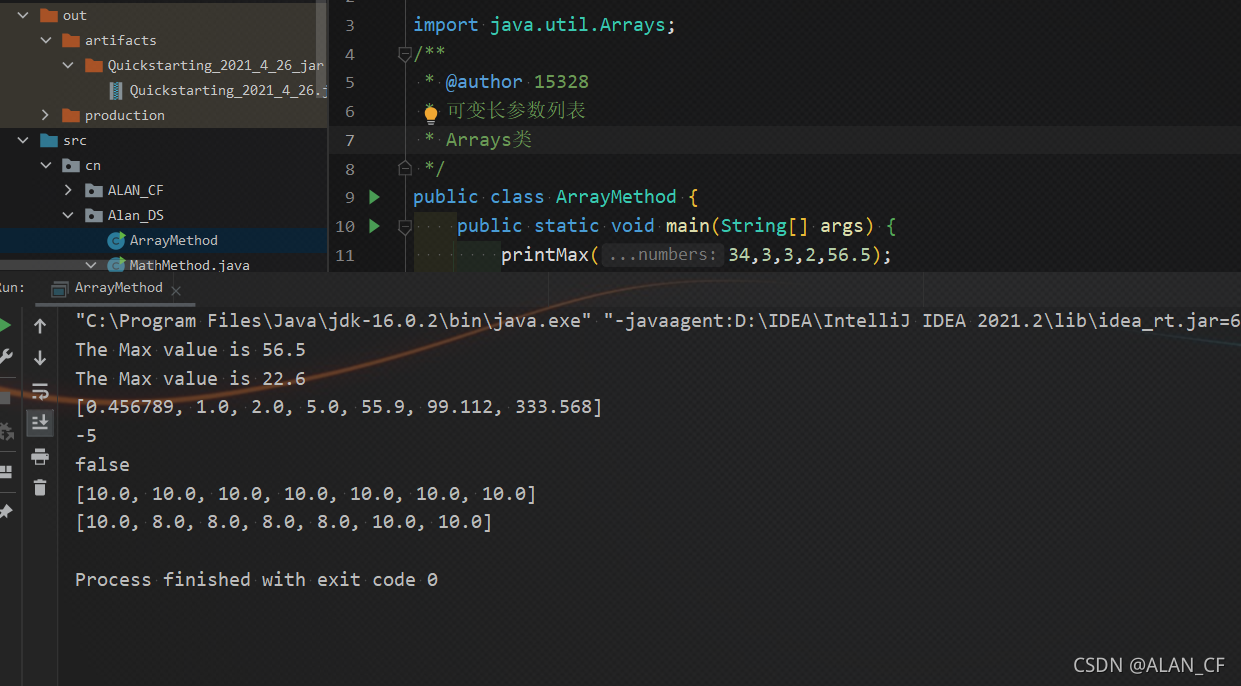Image resolution: width=1241 pixels, height=686 pixels.
Task: Run the ArrayMethod class from gutter arrow
Action: pyautogui.click(x=374, y=196)
